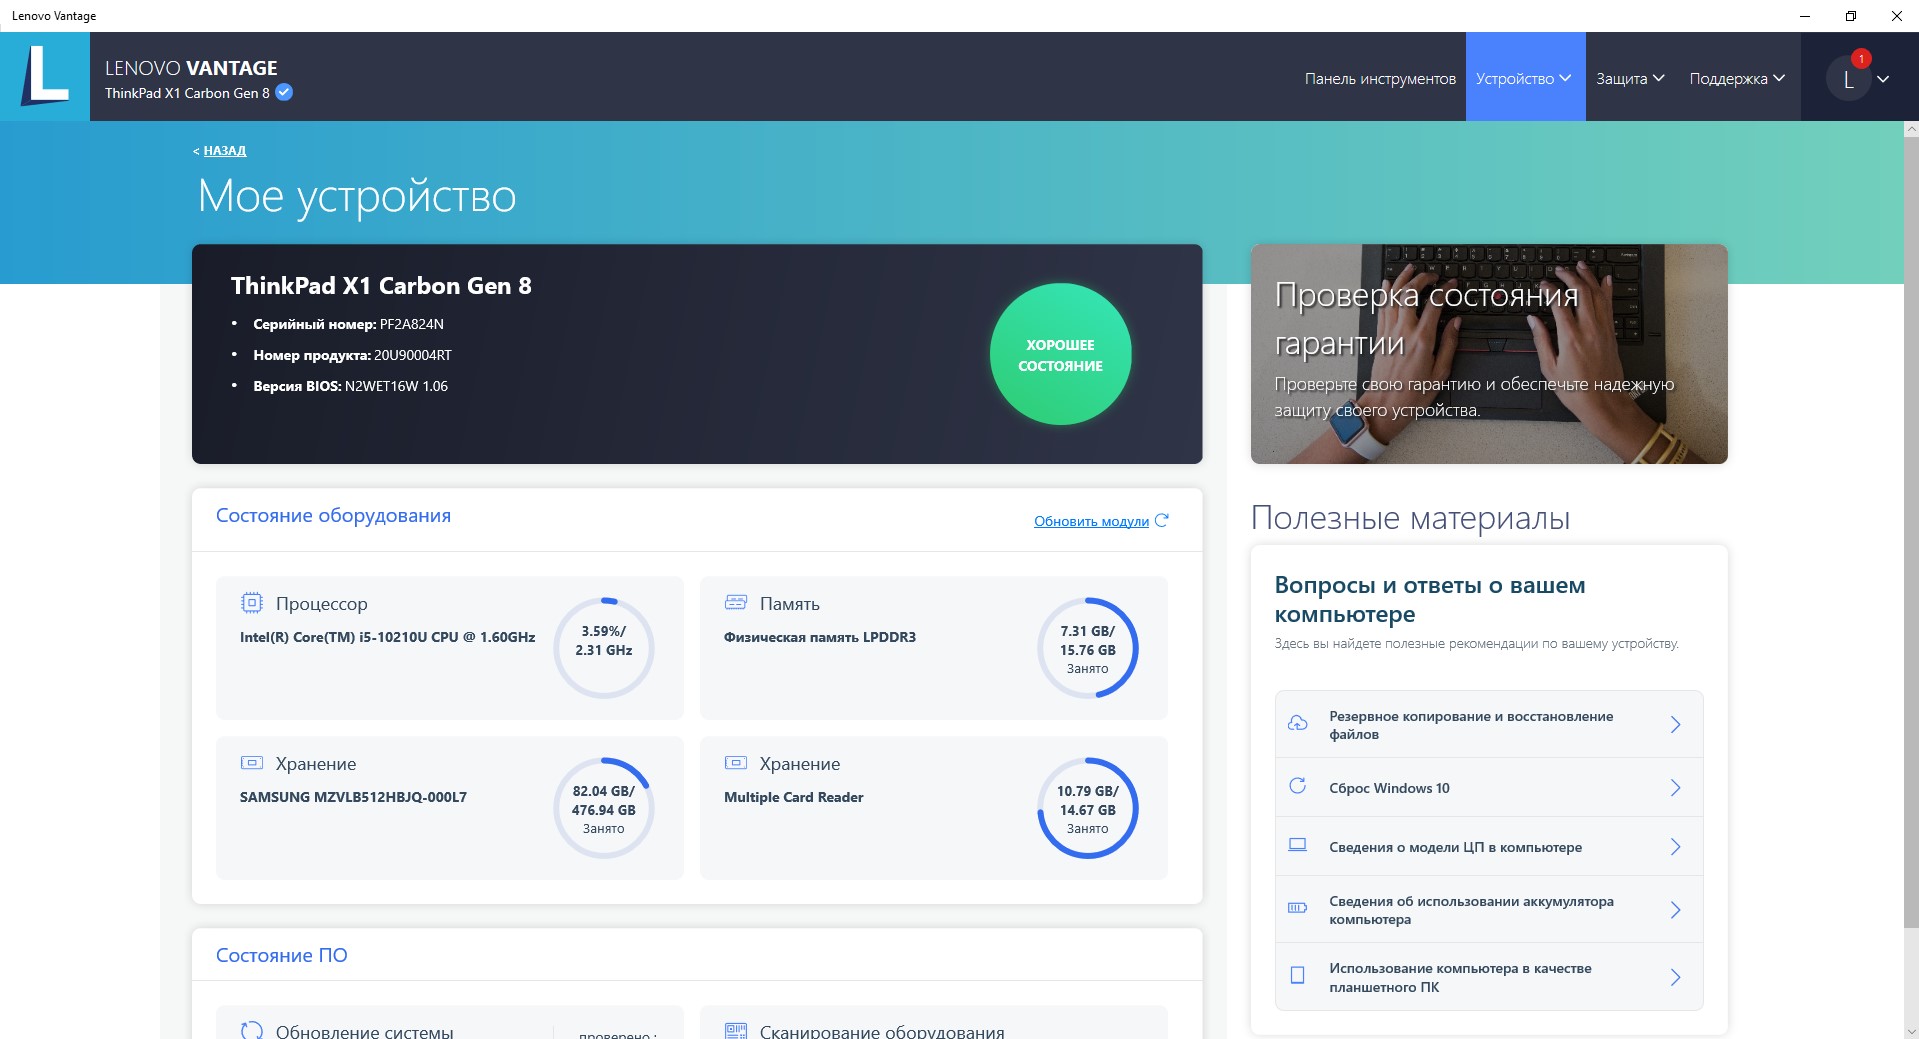Open Панель инструментов tab
Image resolution: width=1919 pixels, height=1039 pixels.
[1380, 79]
